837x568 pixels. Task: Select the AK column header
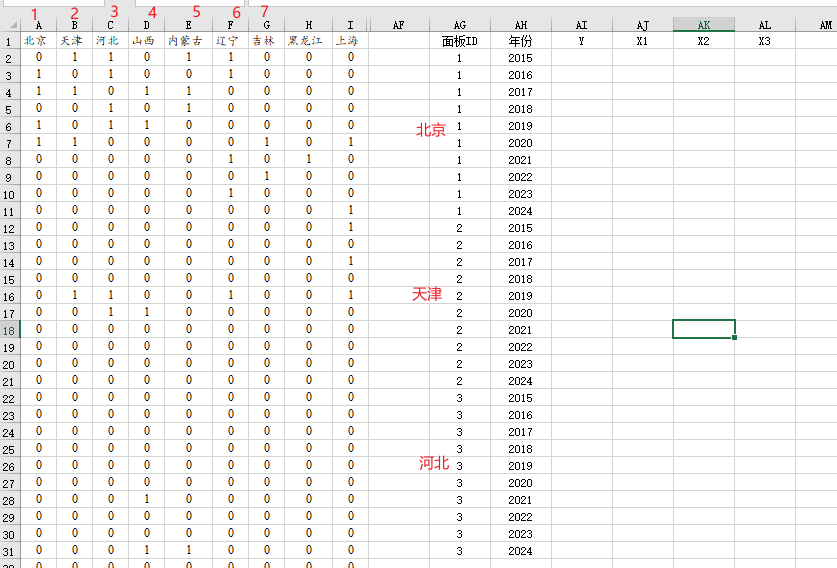tap(704, 25)
